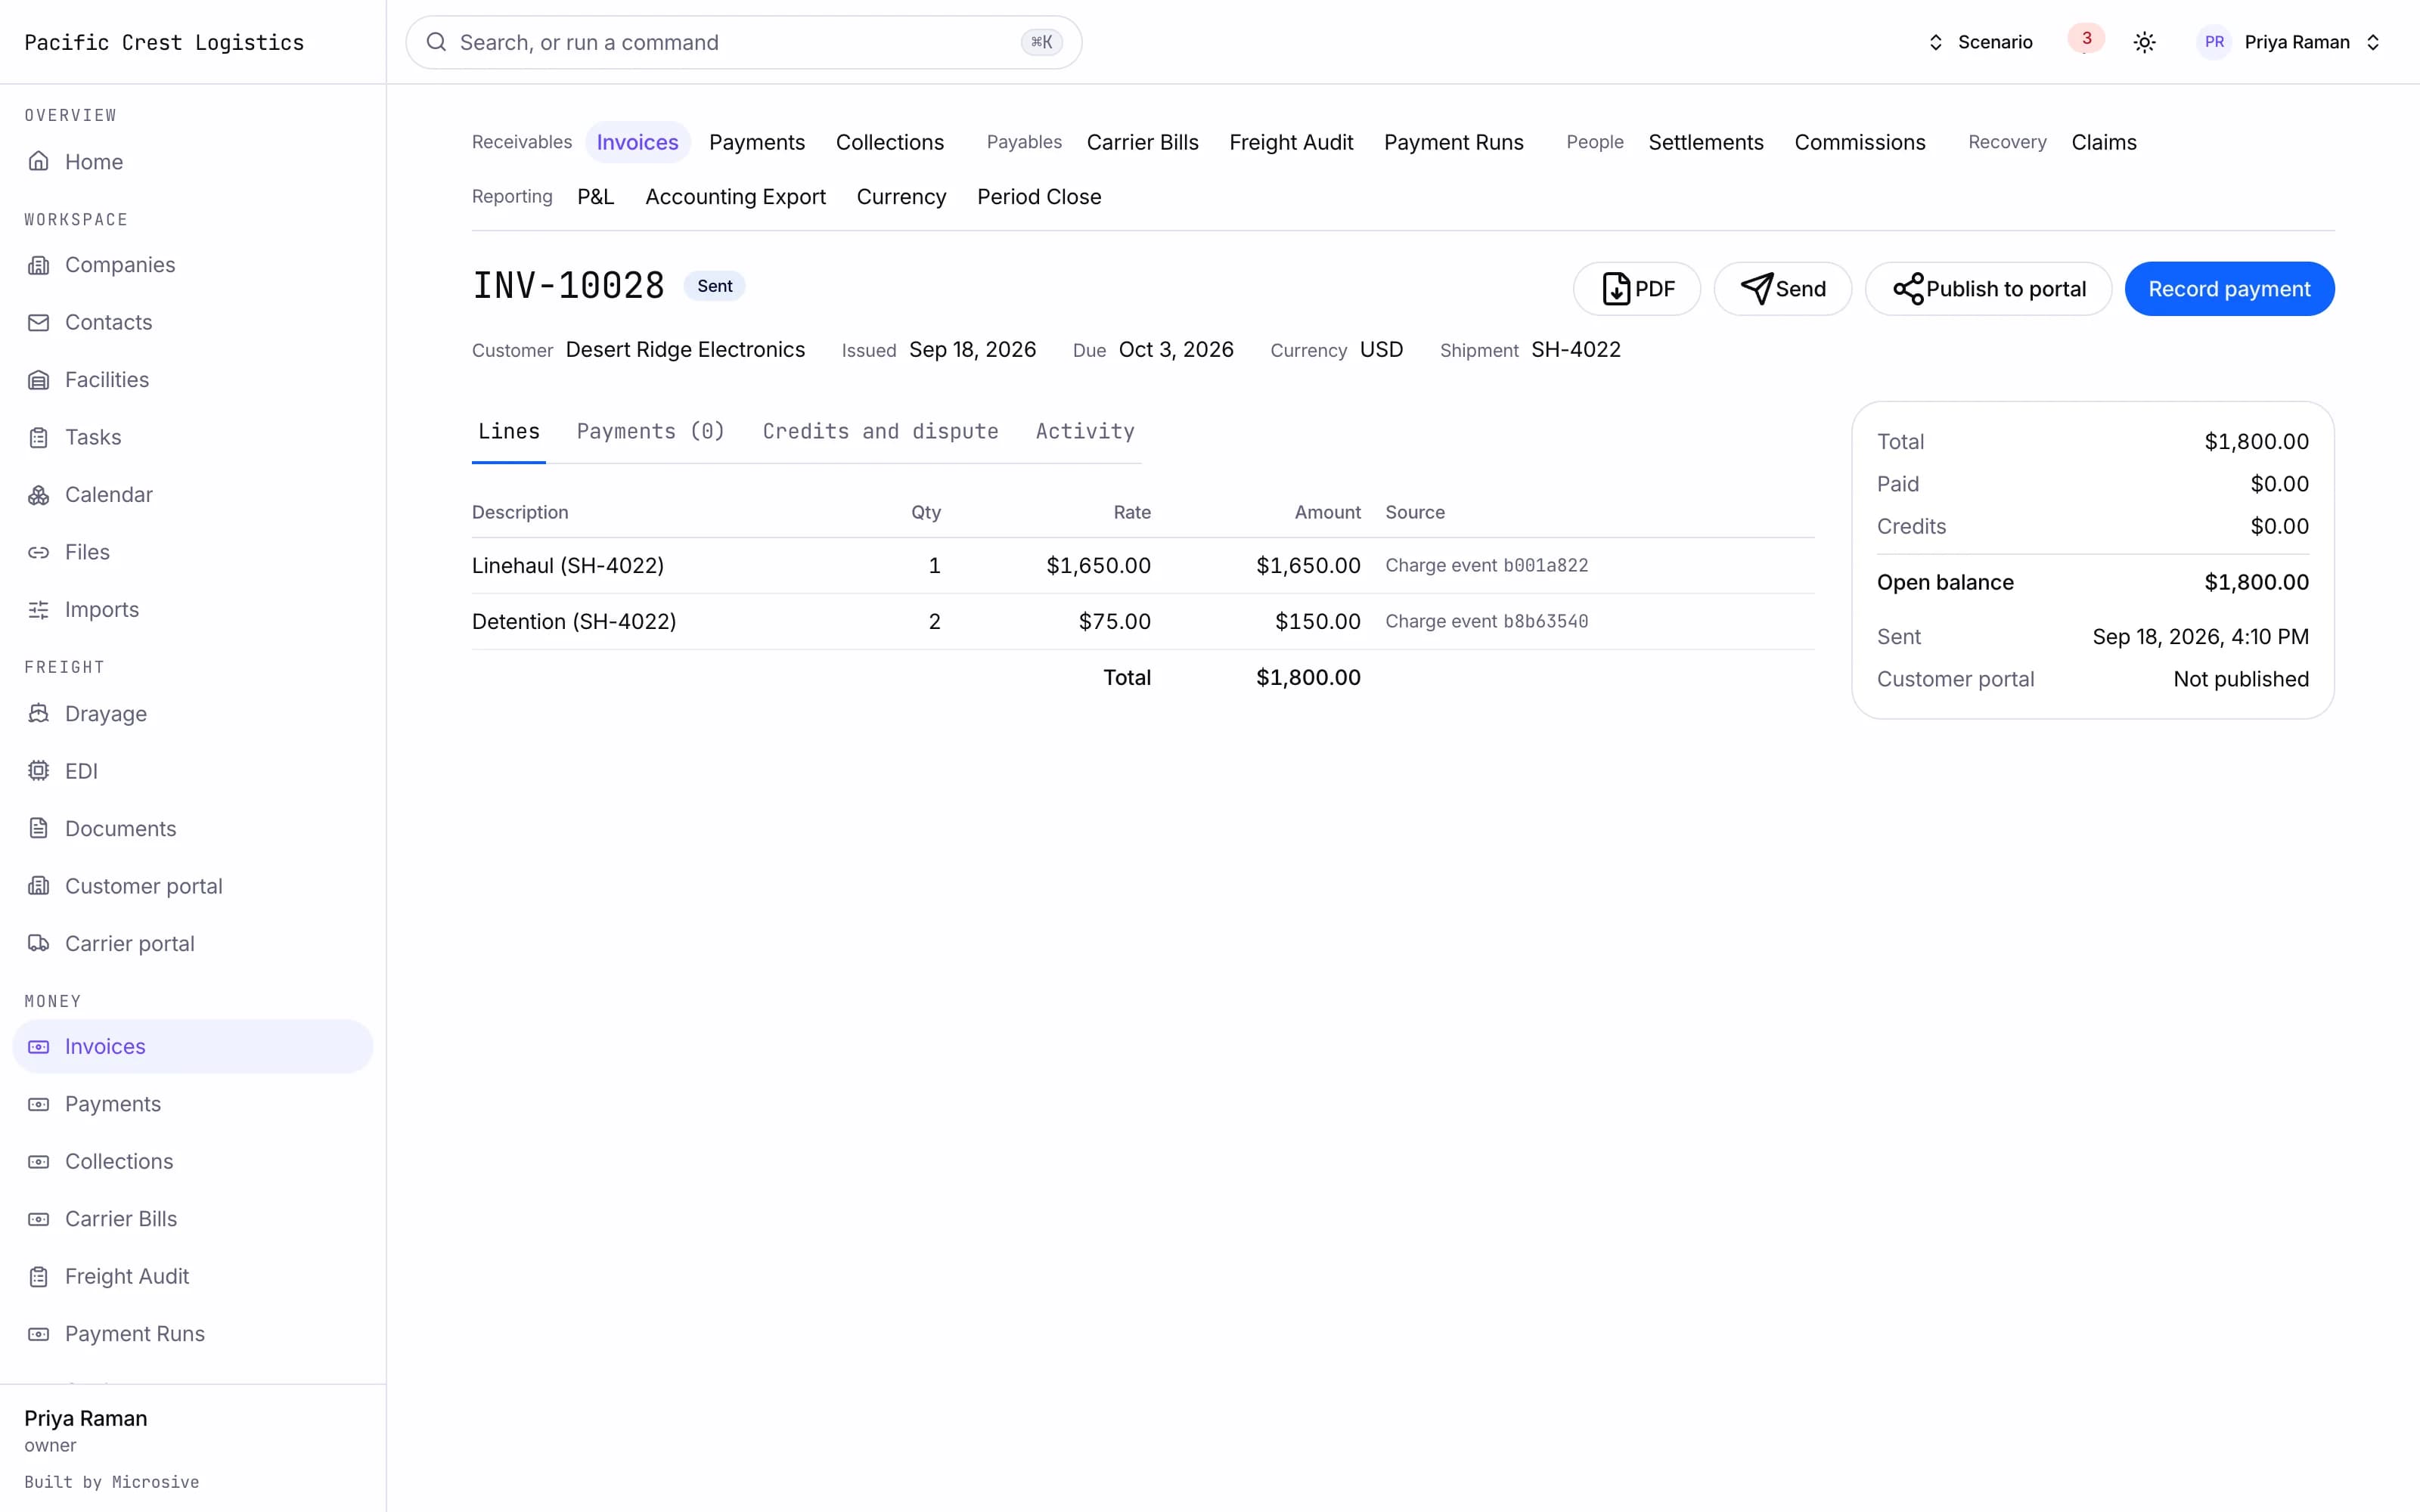The width and height of the screenshot is (2420, 1512).
Task: Click the Imports sliders icon
Action: pyautogui.click(x=38, y=610)
